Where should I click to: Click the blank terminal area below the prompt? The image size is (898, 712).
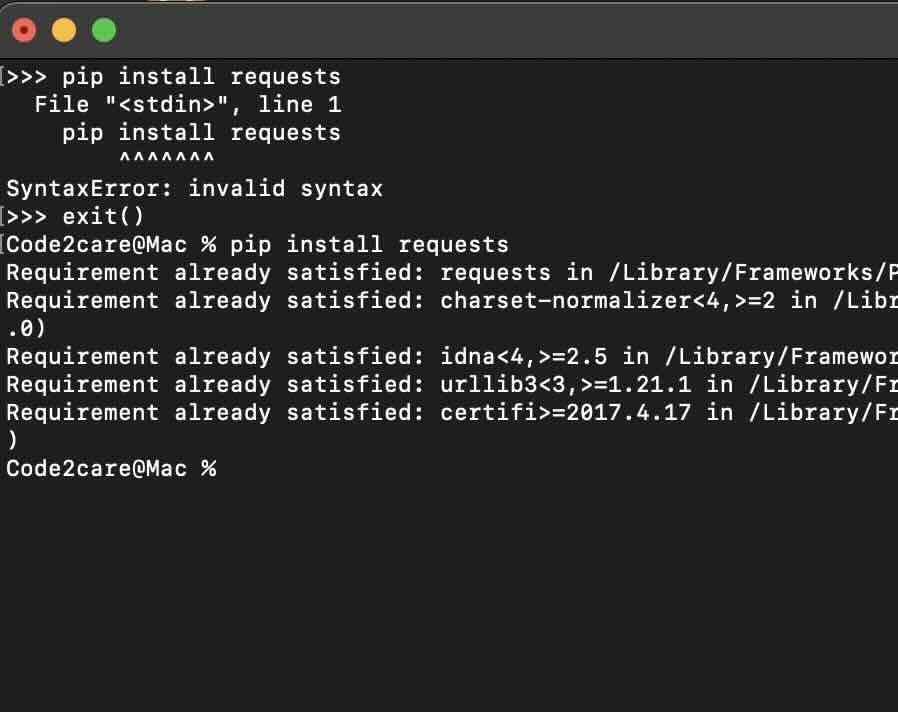click(x=450, y=590)
